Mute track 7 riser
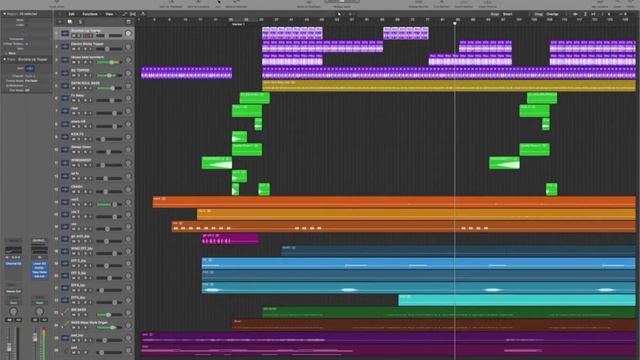640x360 pixels. click(74, 113)
